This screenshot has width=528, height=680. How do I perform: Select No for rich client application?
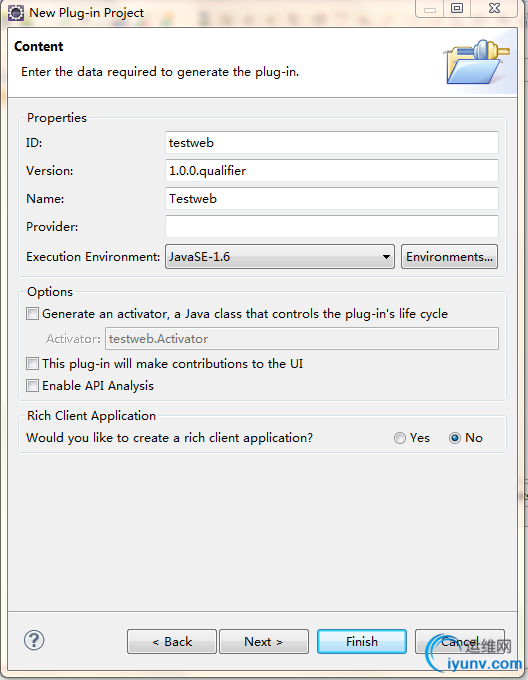455,438
